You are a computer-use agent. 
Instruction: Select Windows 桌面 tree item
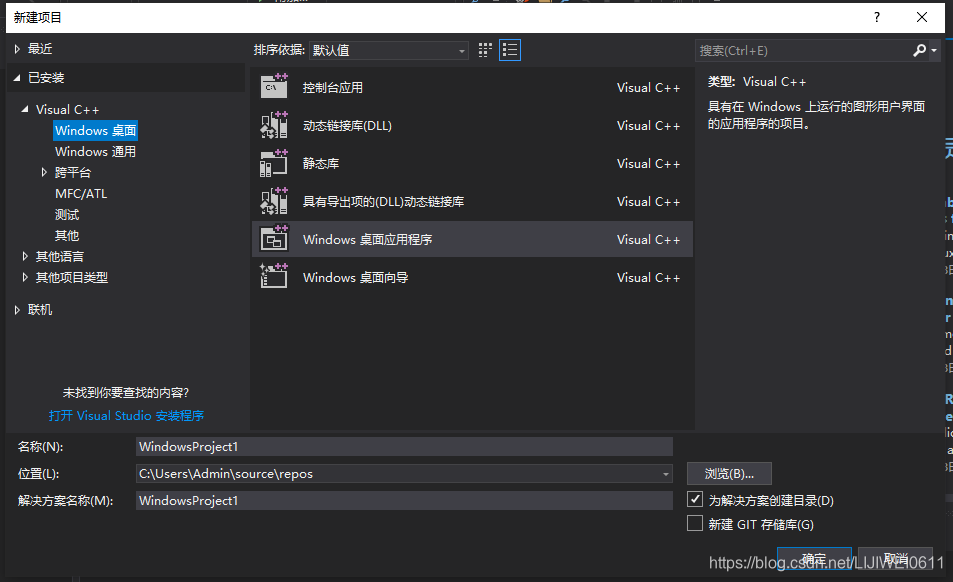click(95, 131)
